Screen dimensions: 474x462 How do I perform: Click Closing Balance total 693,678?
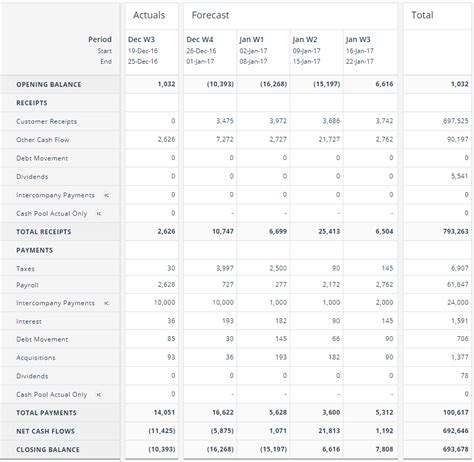coord(456,449)
